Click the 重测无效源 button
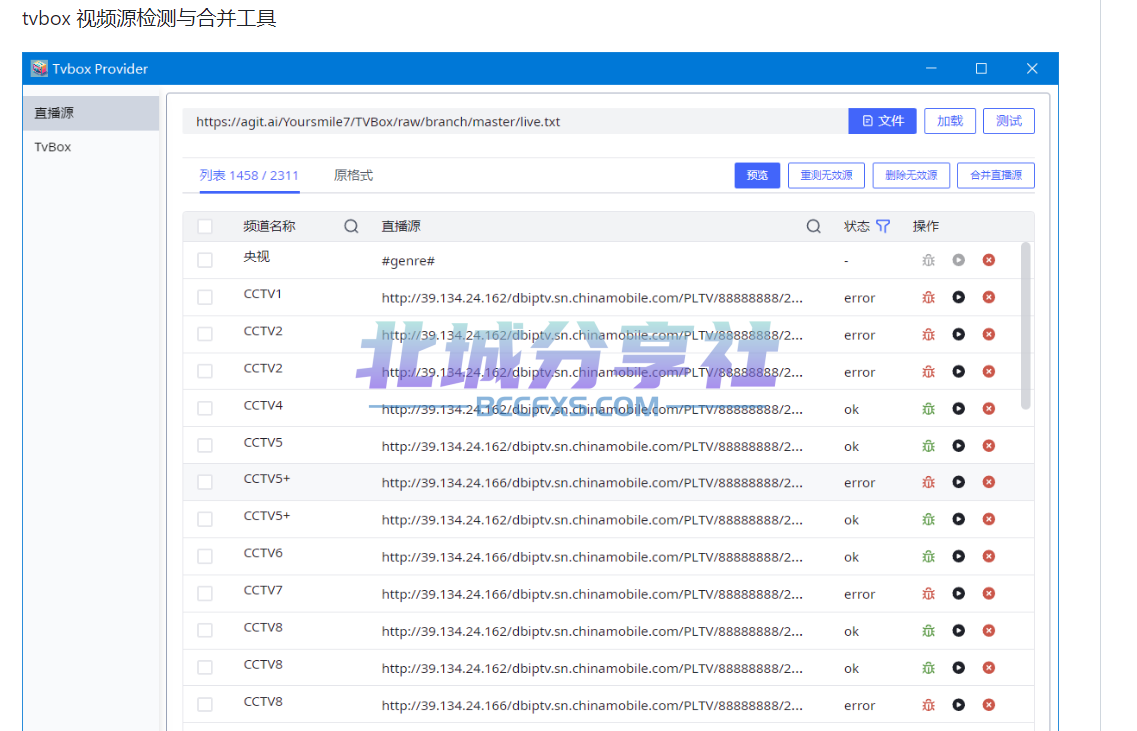Viewport: 1137px width, 731px height. pos(826,175)
